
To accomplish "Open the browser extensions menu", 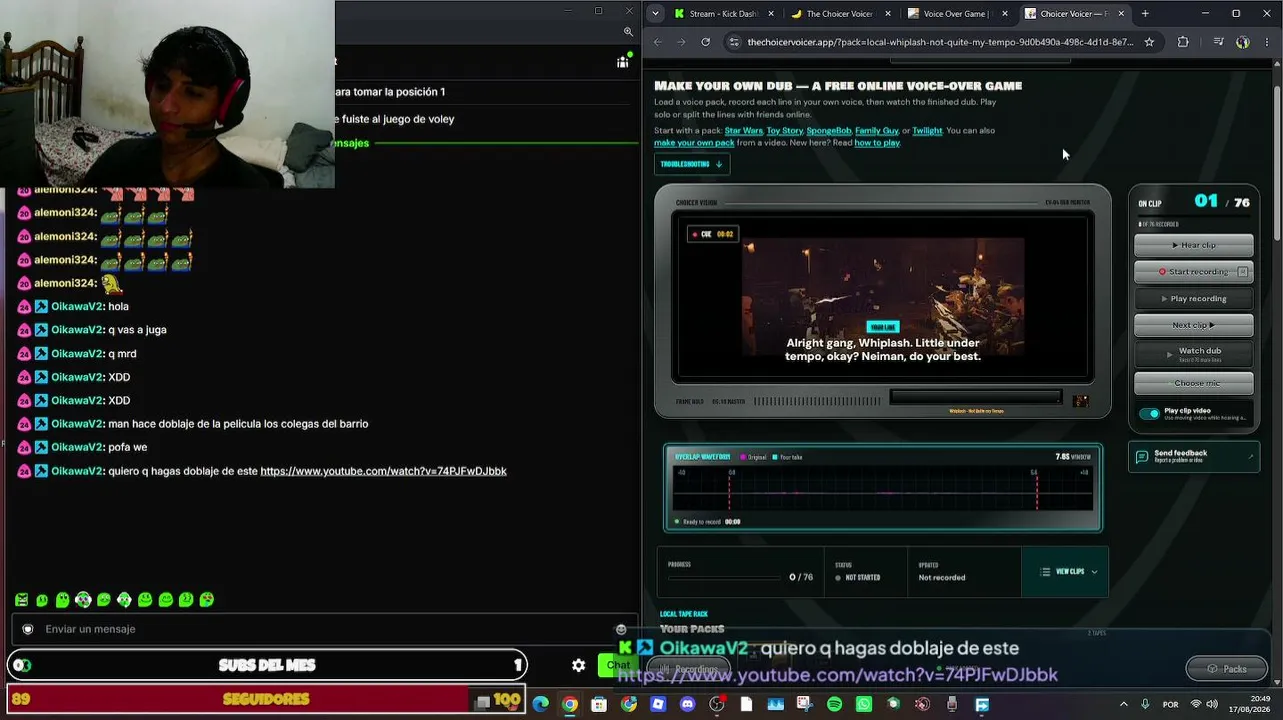I will coord(1183,42).
